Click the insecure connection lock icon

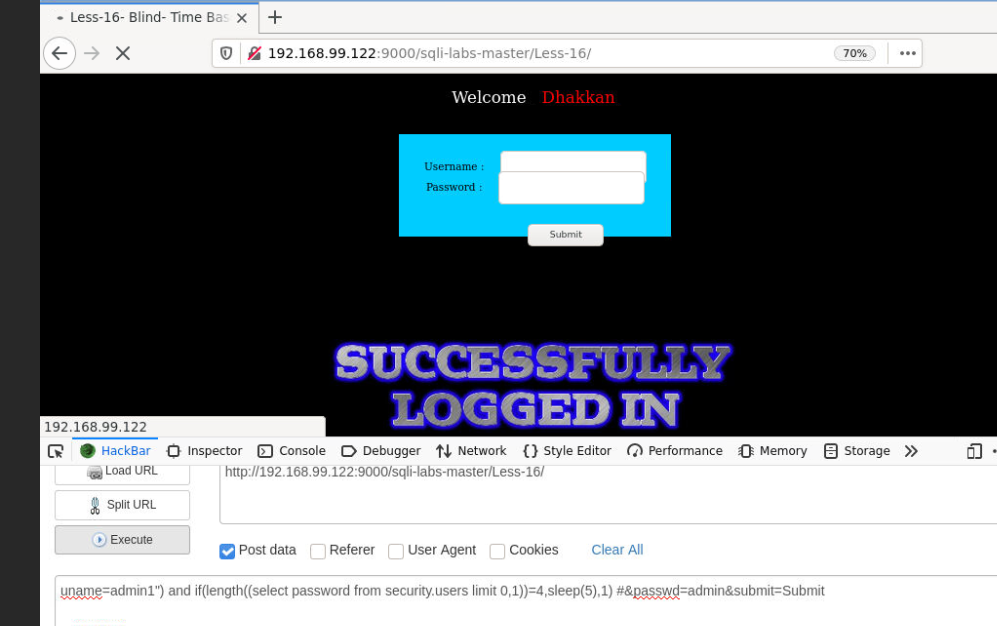click(254, 53)
